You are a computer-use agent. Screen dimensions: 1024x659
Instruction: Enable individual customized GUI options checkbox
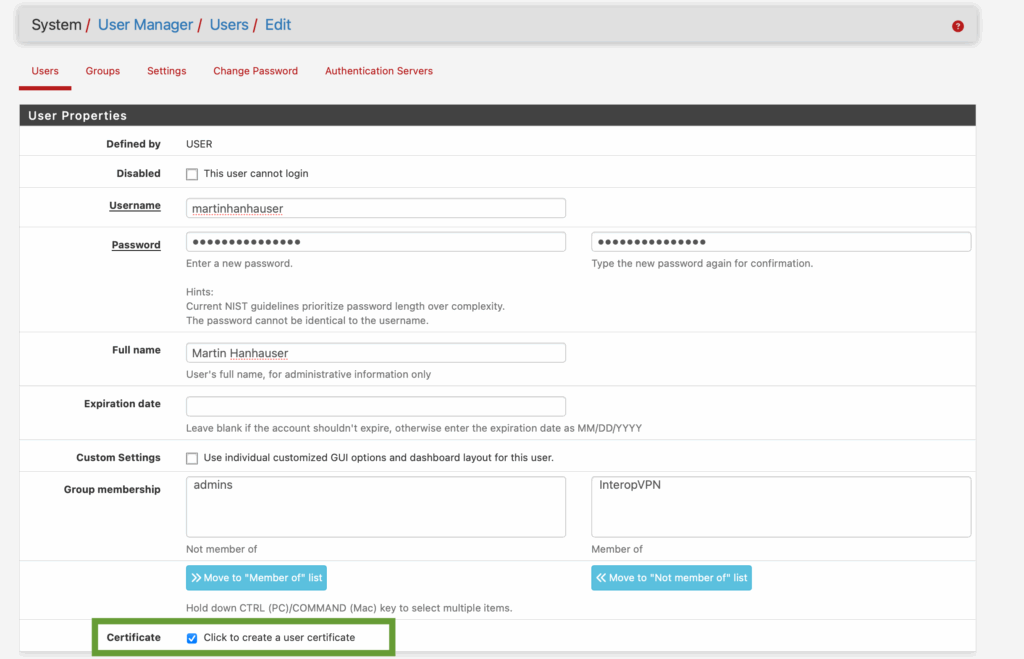point(192,458)
